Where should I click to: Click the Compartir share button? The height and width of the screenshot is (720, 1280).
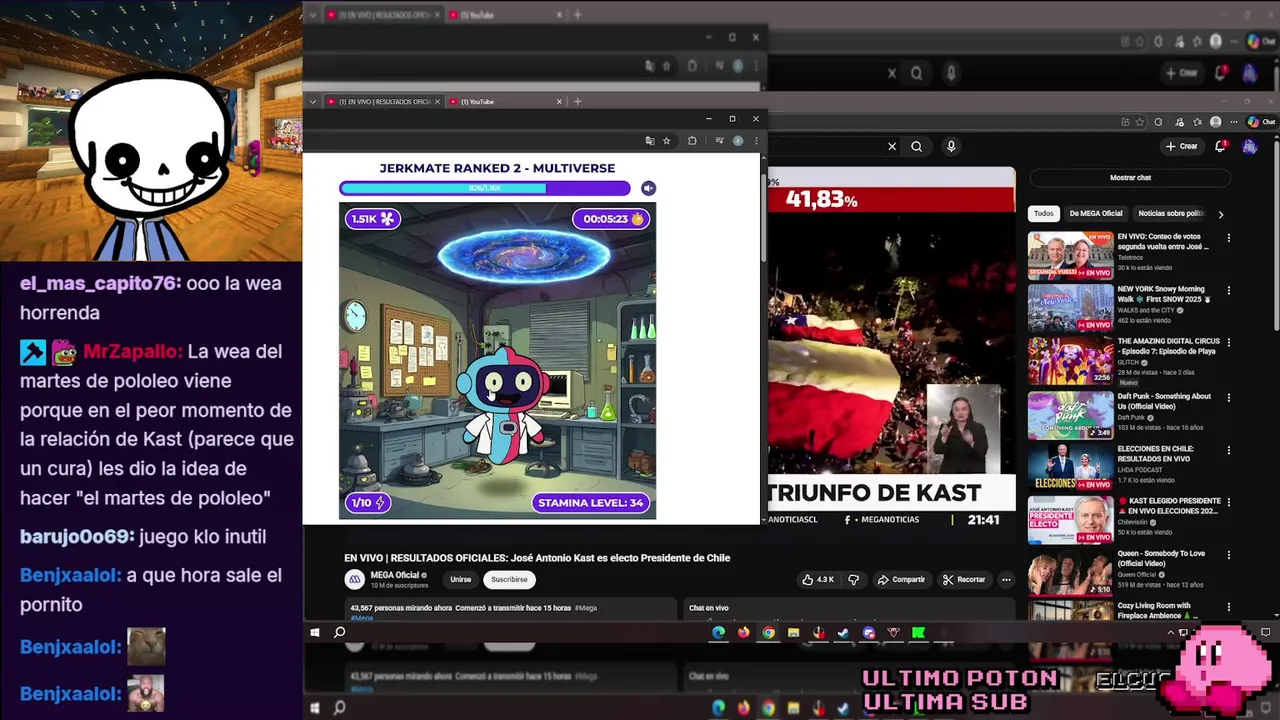point(902,579)
